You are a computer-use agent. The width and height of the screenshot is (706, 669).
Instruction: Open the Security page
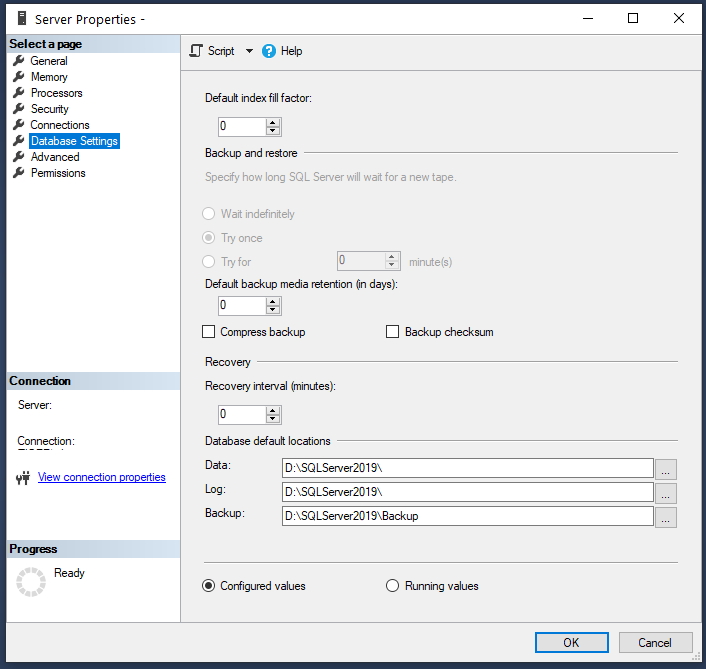click(50, 109)
